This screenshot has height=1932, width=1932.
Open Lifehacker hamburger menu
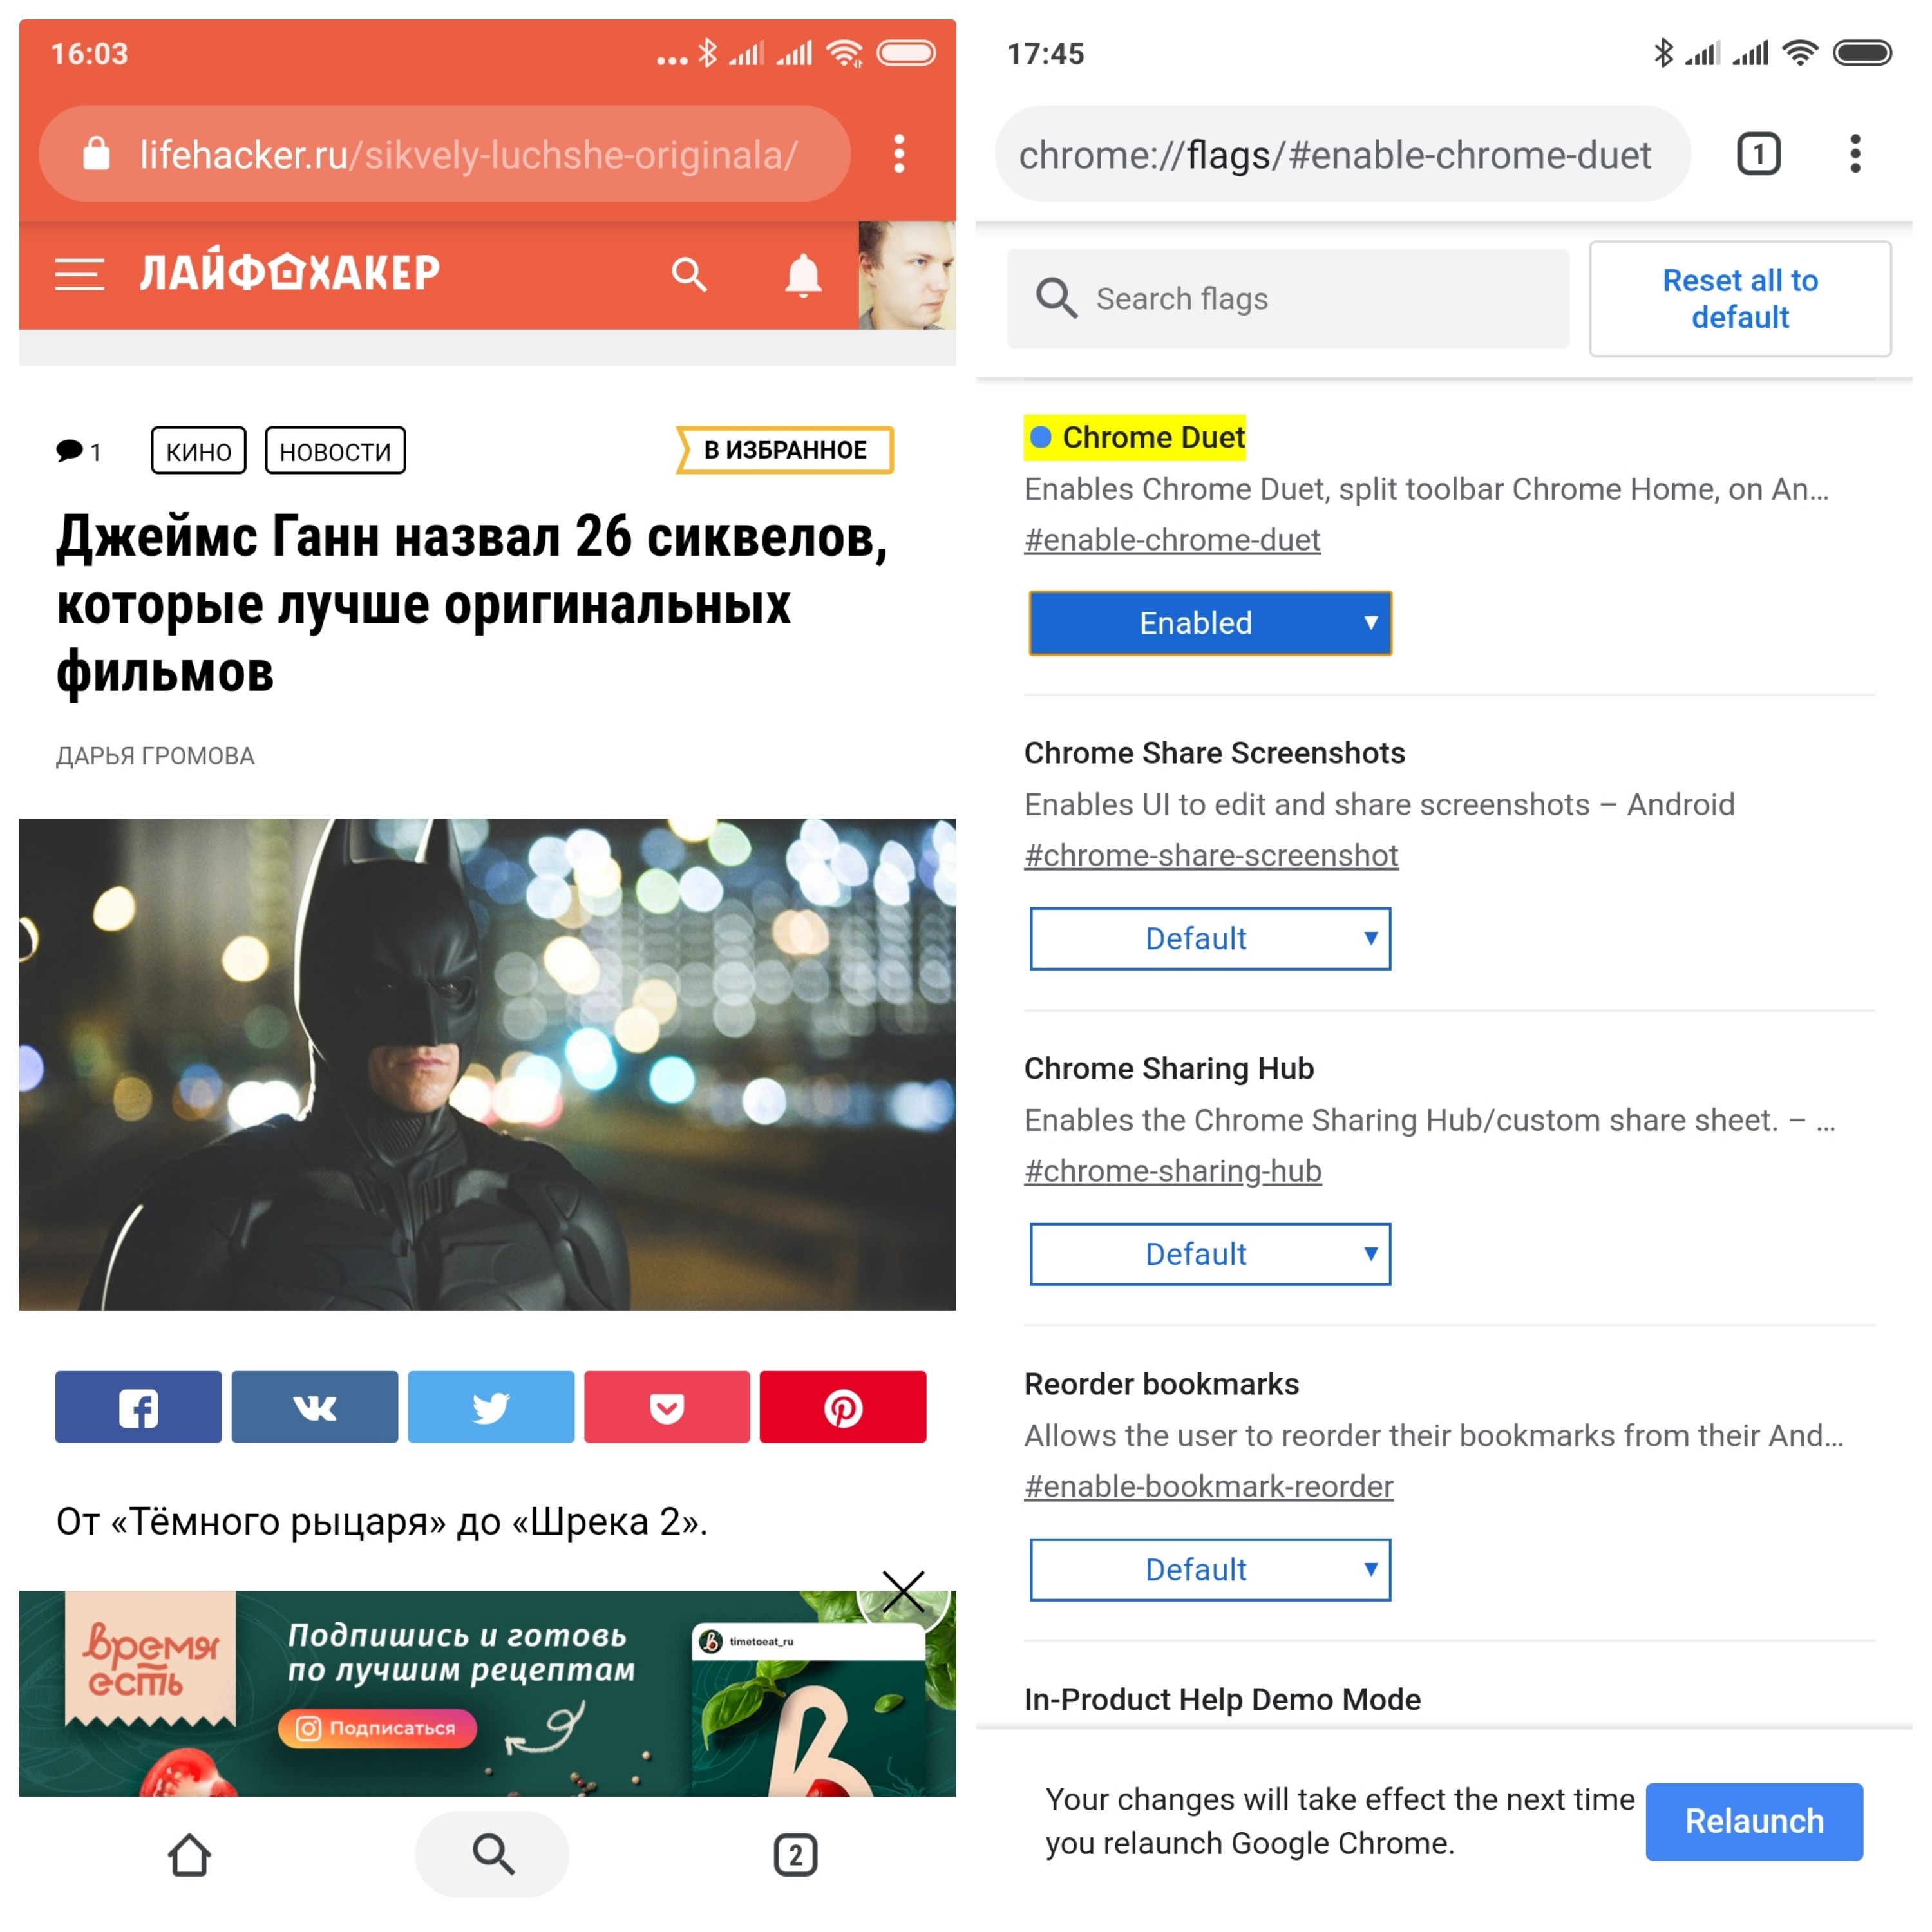[79, 274]
